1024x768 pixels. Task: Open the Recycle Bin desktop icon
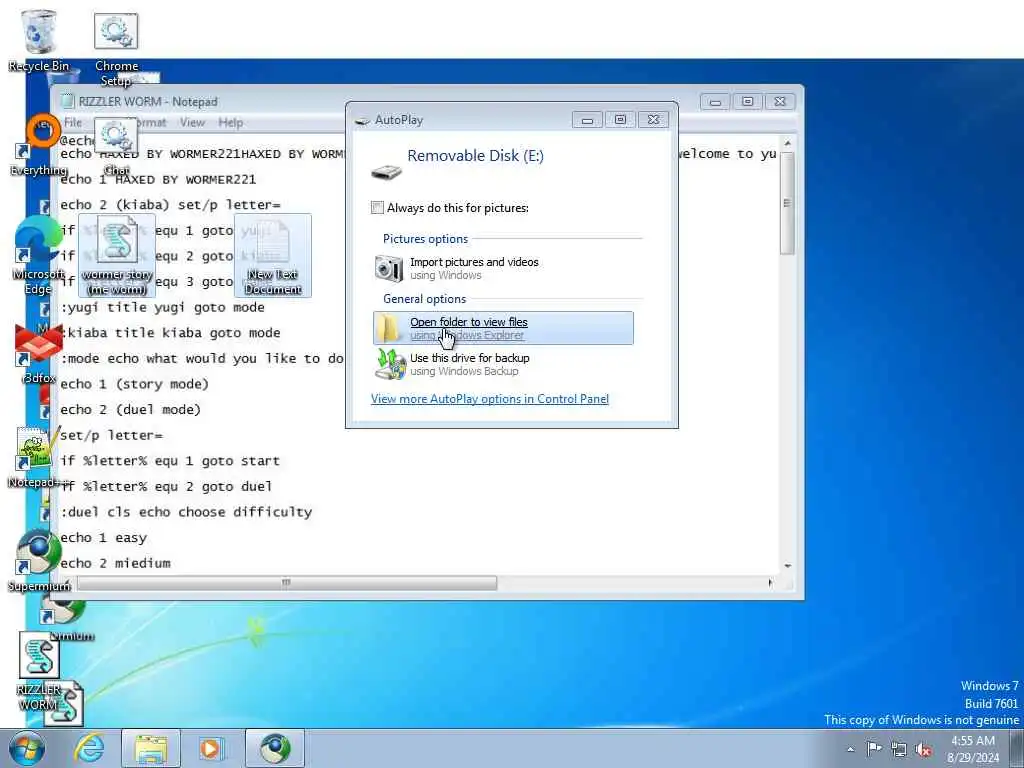(x=39, y=40)
